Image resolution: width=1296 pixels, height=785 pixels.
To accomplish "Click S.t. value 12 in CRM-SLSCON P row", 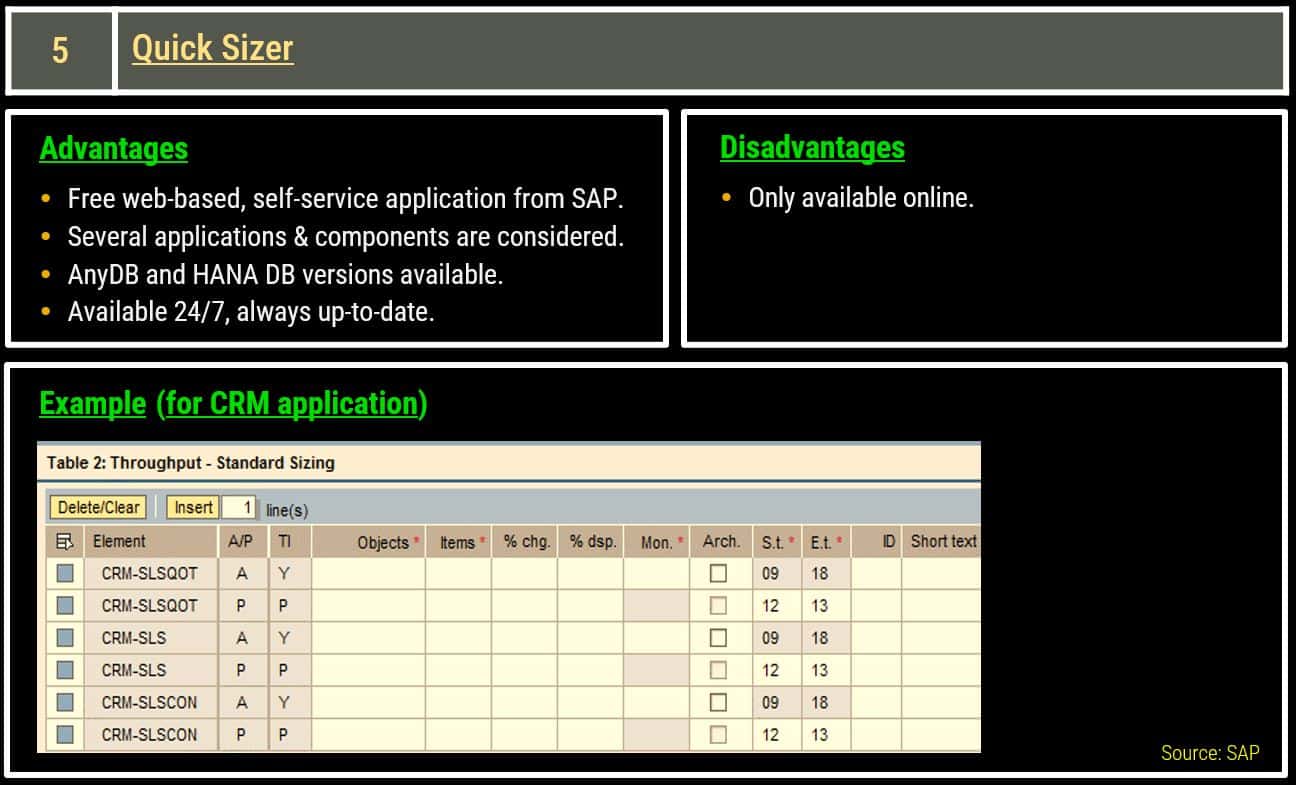I will 770,734.
